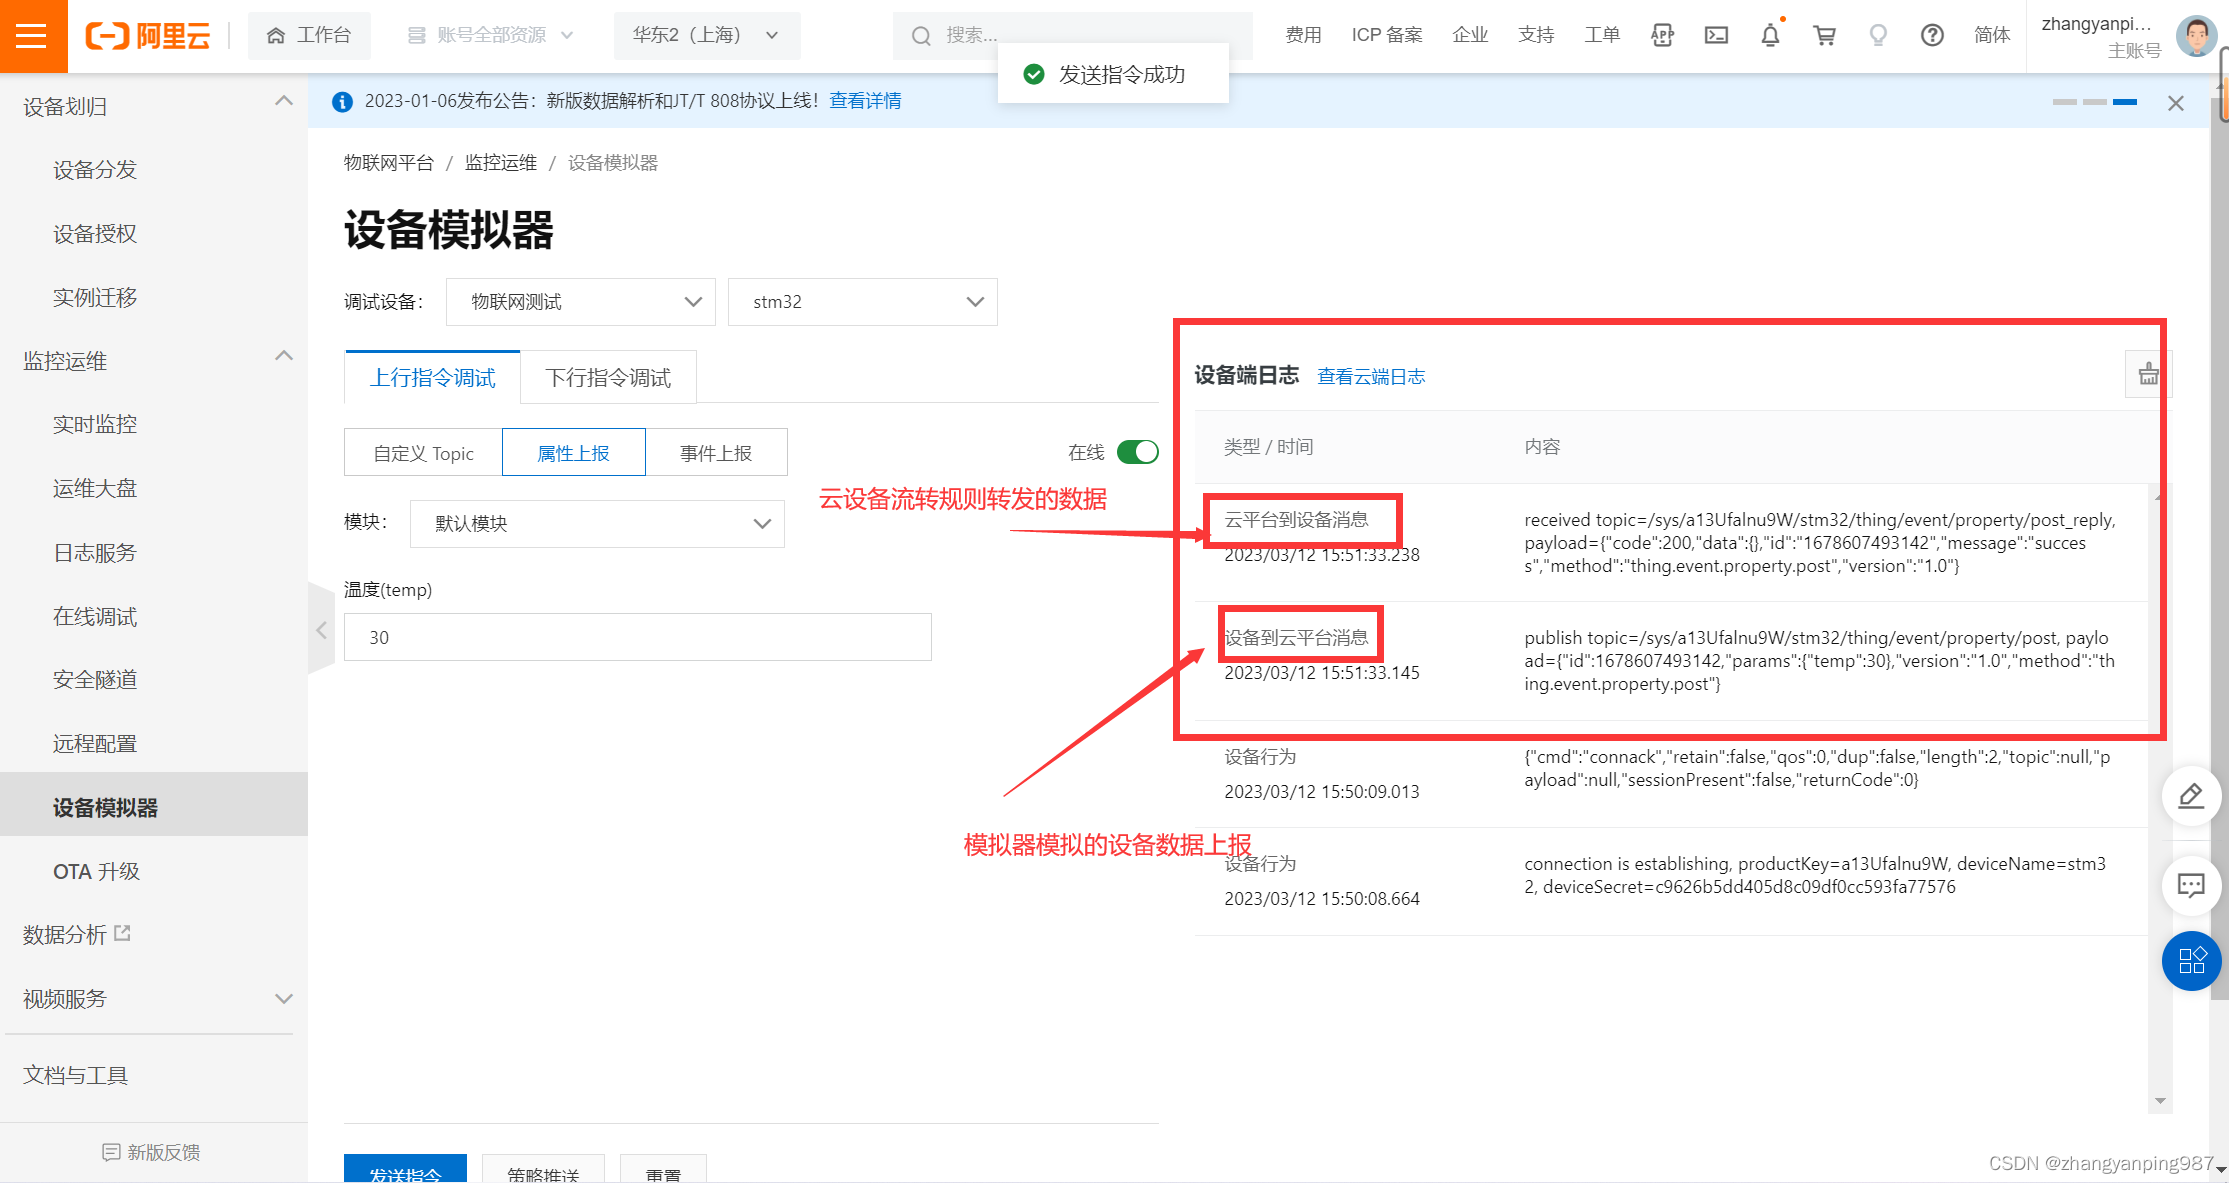Open 华东2（上海） region selector

click(706, 36)
